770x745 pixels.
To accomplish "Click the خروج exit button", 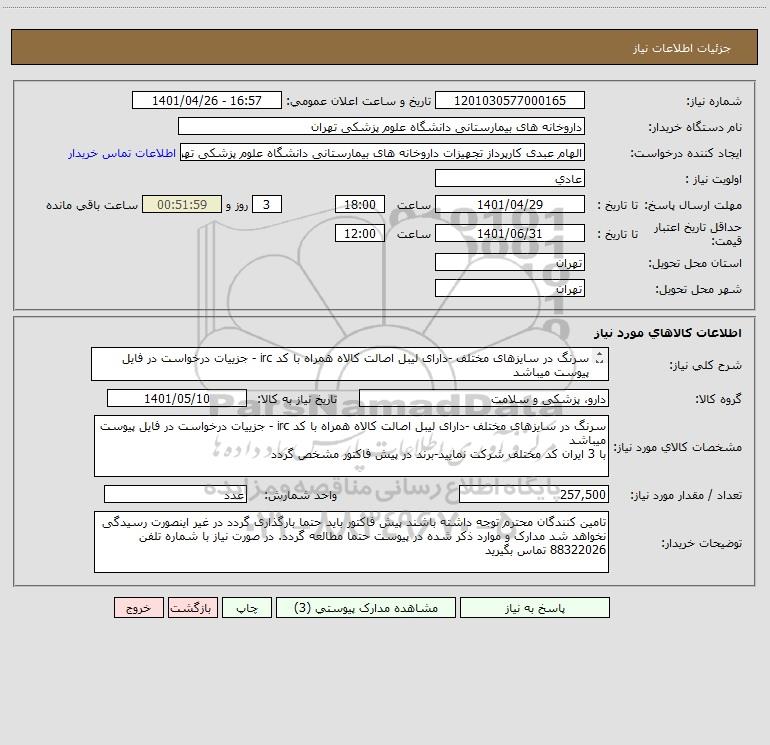I will 138,607.
